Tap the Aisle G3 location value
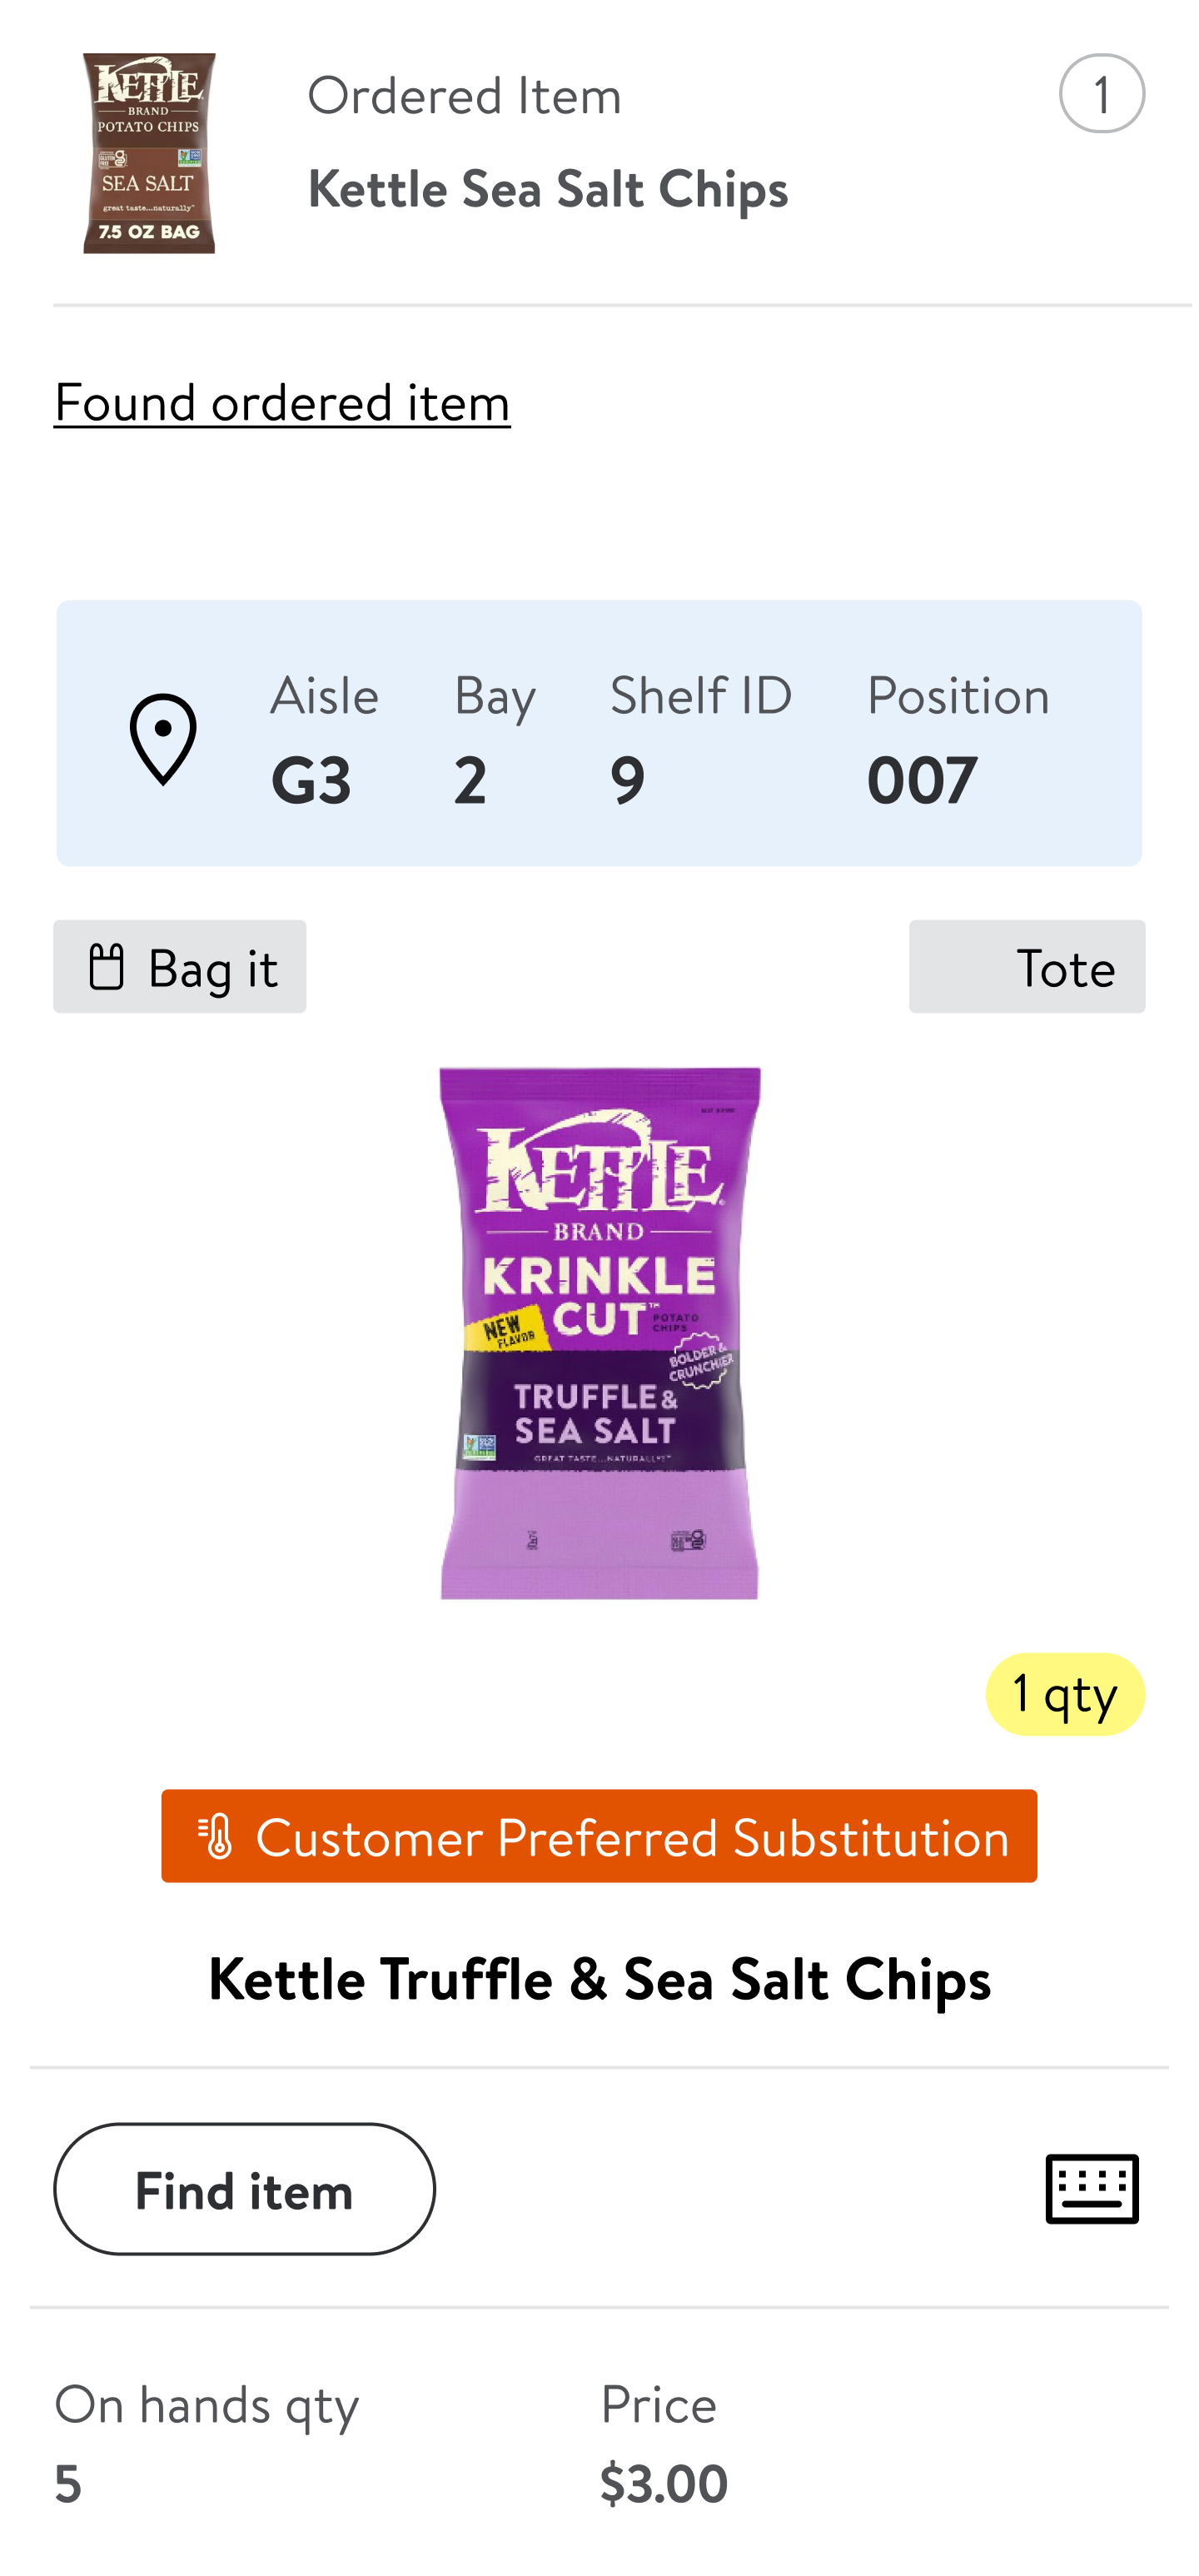This screenshot has height=2576, width=1199. tap(311, 780)
